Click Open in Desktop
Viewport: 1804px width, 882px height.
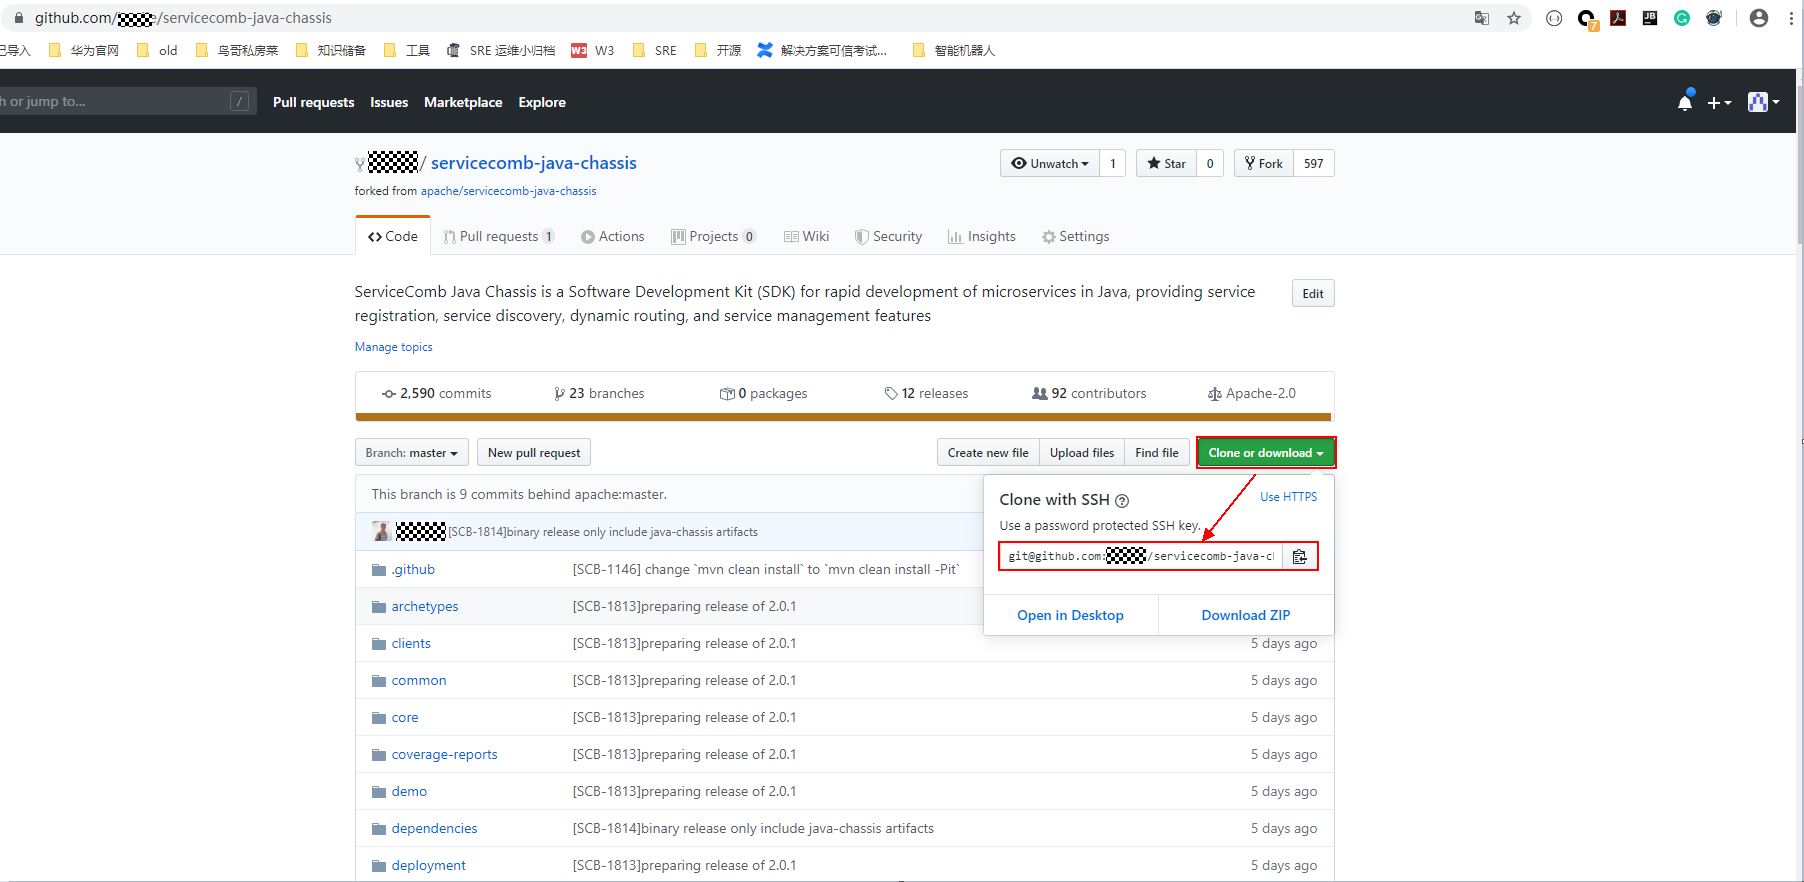1070,615
